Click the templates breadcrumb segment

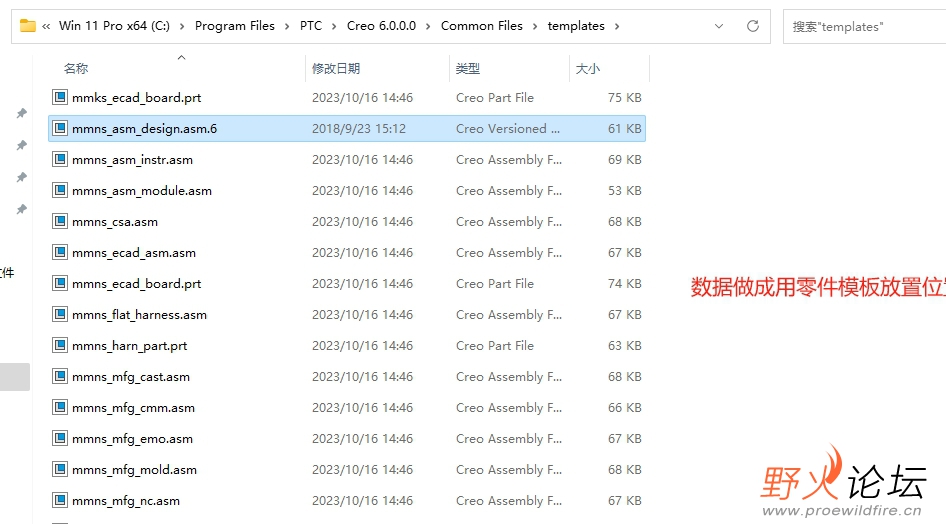point(576,26)
